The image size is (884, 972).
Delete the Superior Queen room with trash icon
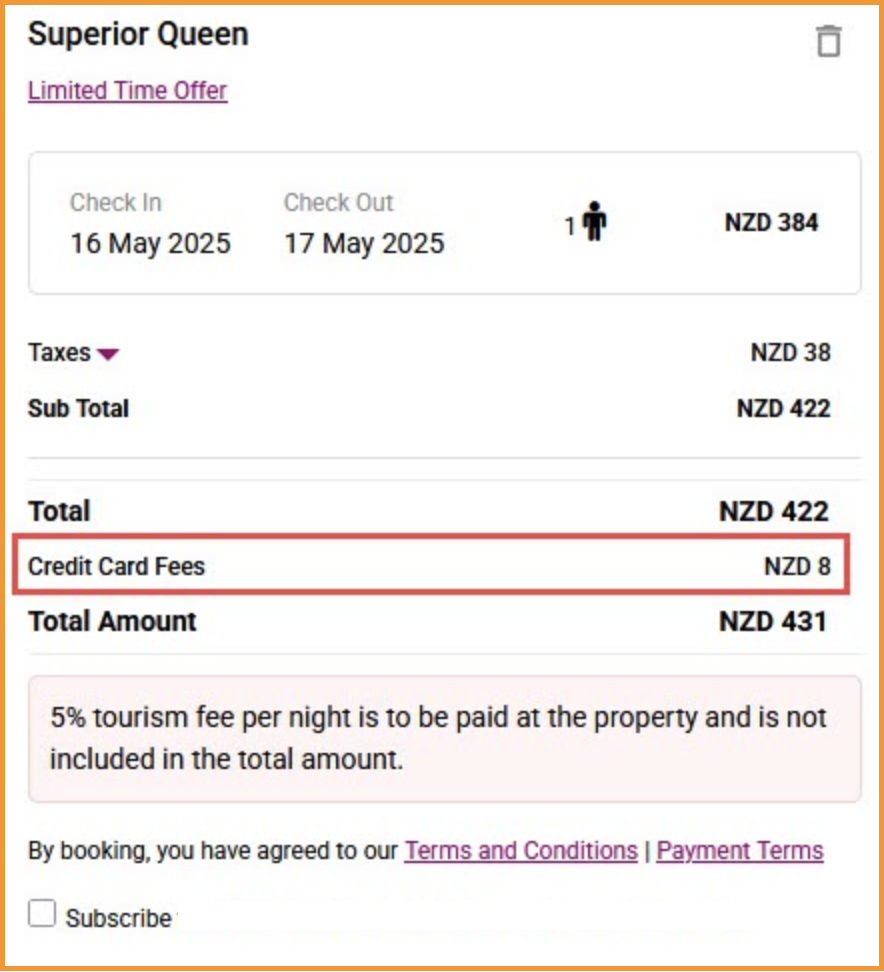pos(829,41)
